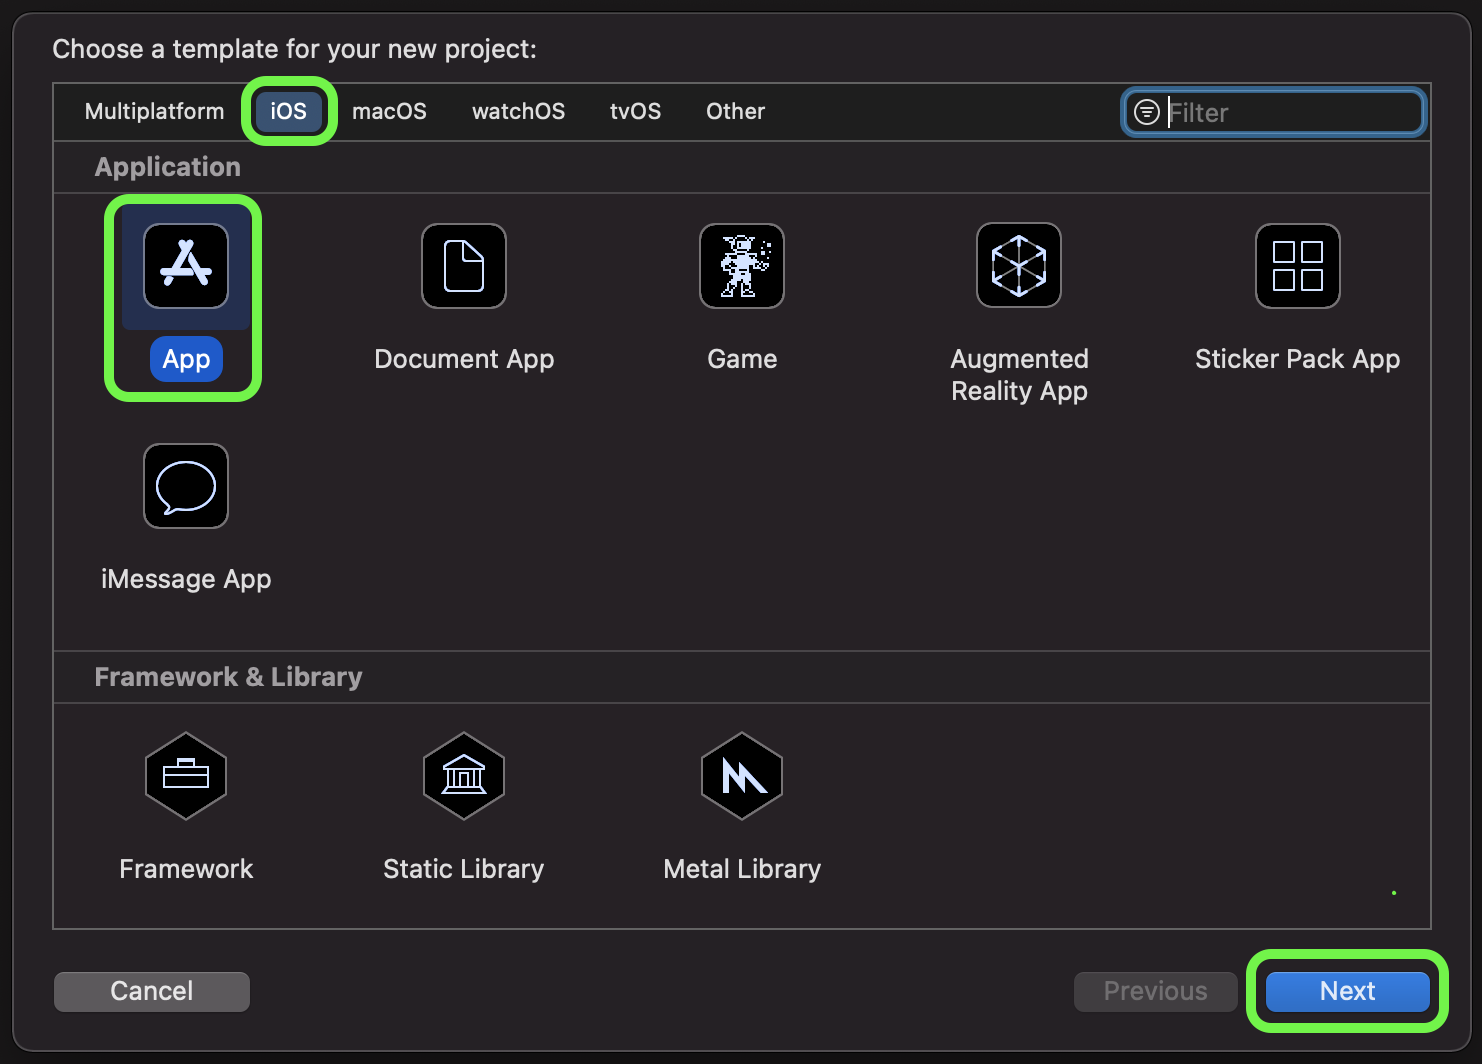Choose the Static Library building icon
Image resolution: width=1482 pixels, height=1064 pixels.
[464, 776]
